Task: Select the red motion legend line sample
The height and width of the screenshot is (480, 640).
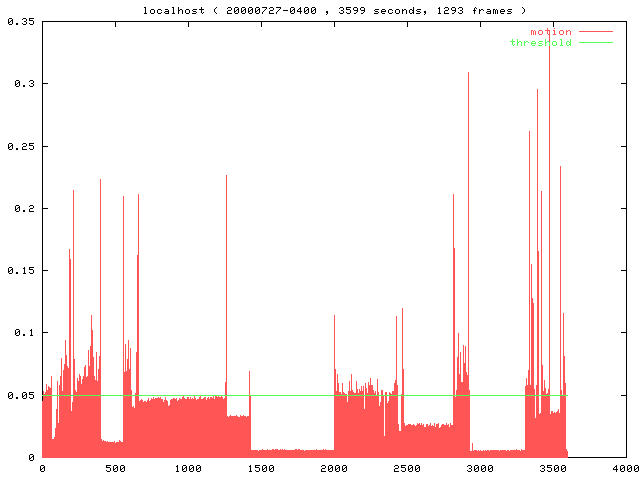Action: 595,32
